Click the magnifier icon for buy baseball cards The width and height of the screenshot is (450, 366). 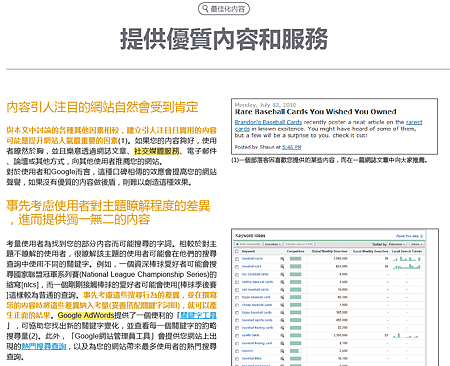tap(282, 274)
